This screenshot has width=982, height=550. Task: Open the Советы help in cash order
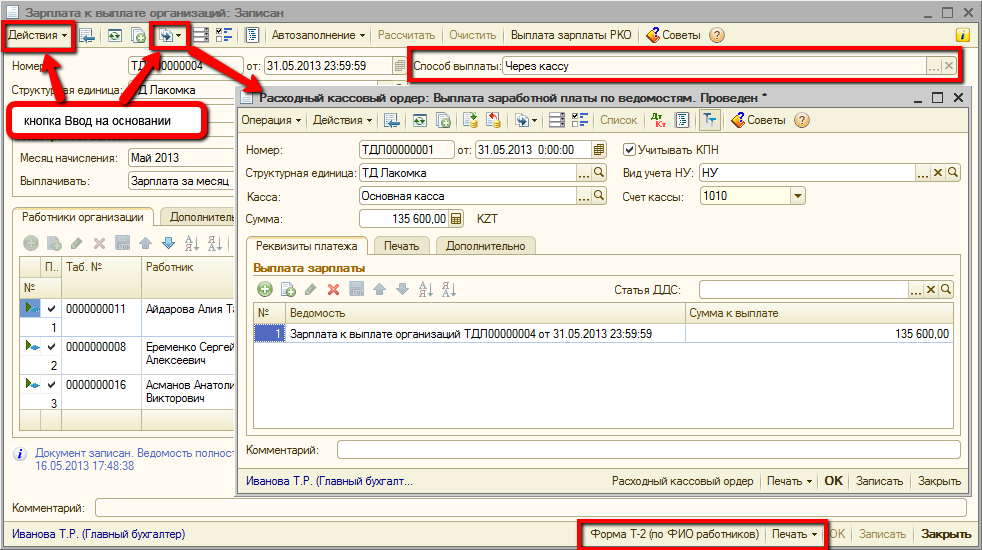[758, 120]
